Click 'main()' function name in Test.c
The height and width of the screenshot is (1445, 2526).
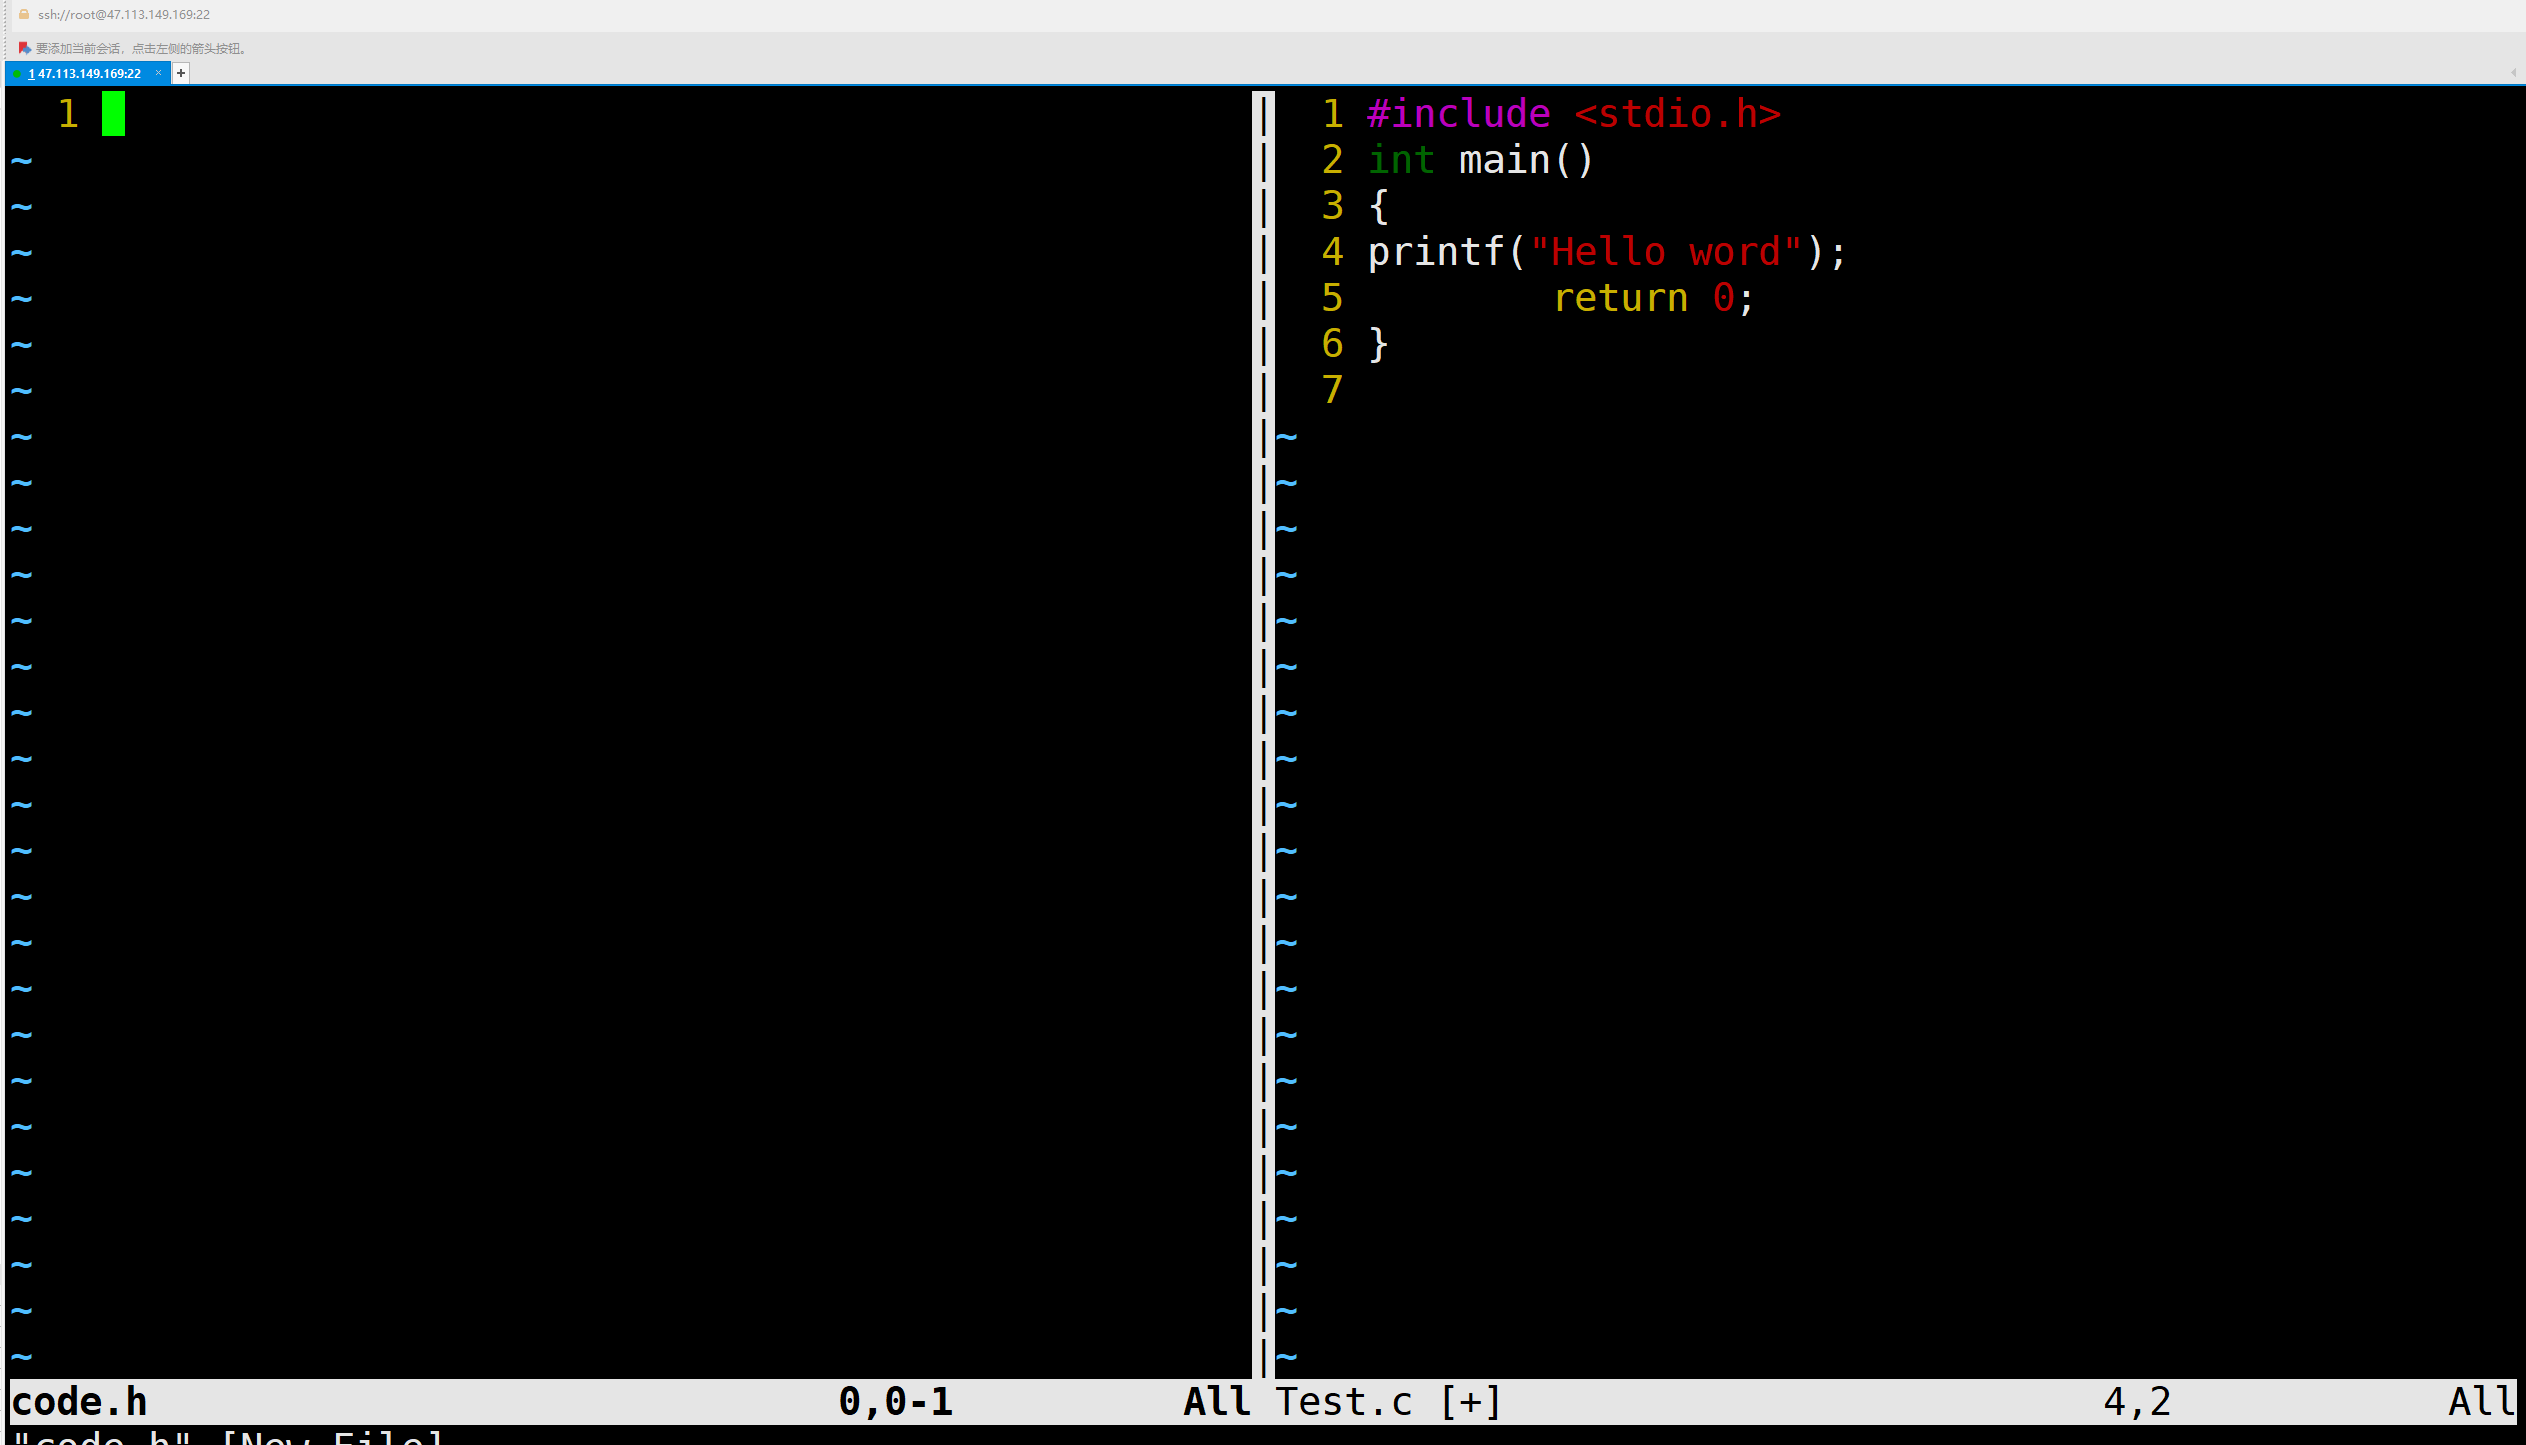coord(1526,160)
